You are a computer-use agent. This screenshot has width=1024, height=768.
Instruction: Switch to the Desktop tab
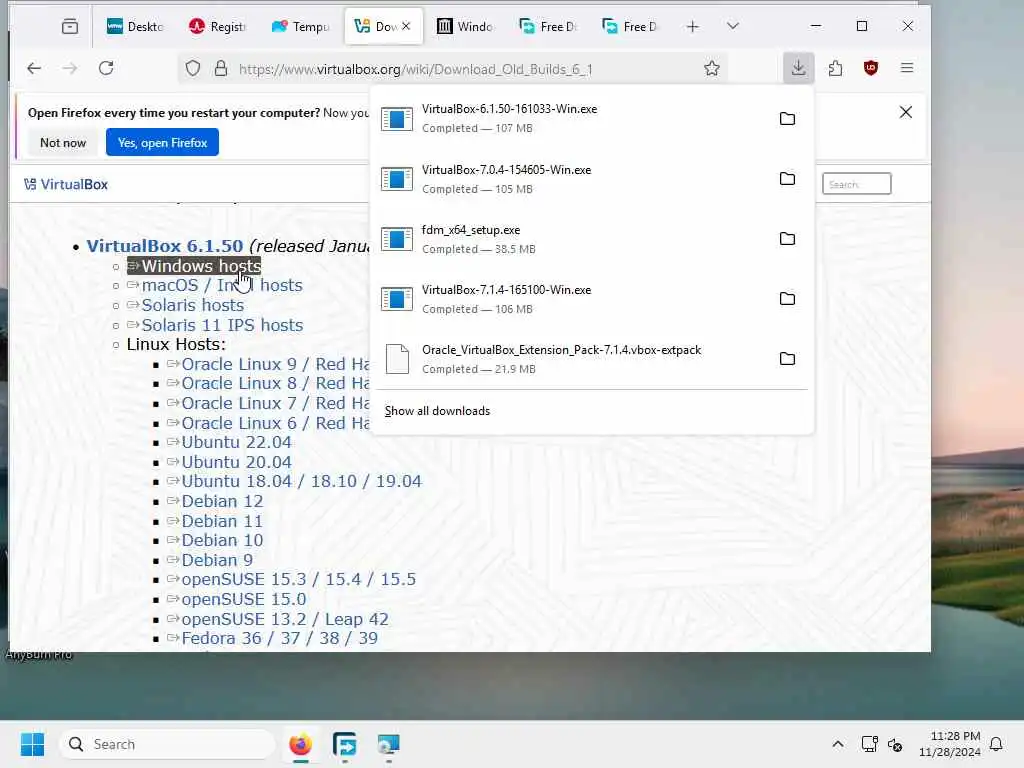(135, 27)
